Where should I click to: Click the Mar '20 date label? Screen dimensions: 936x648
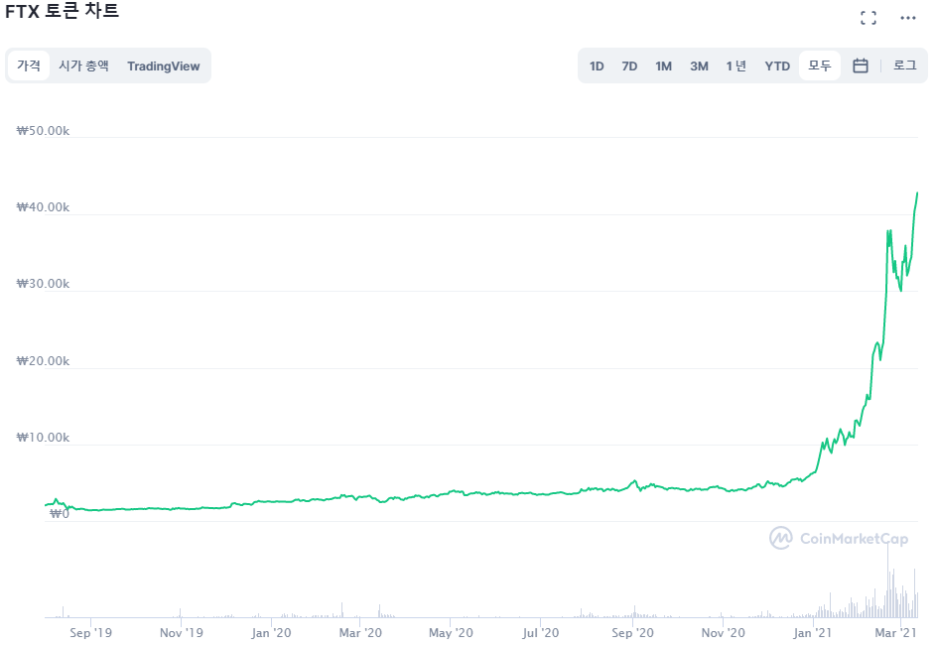pos(360,632)
